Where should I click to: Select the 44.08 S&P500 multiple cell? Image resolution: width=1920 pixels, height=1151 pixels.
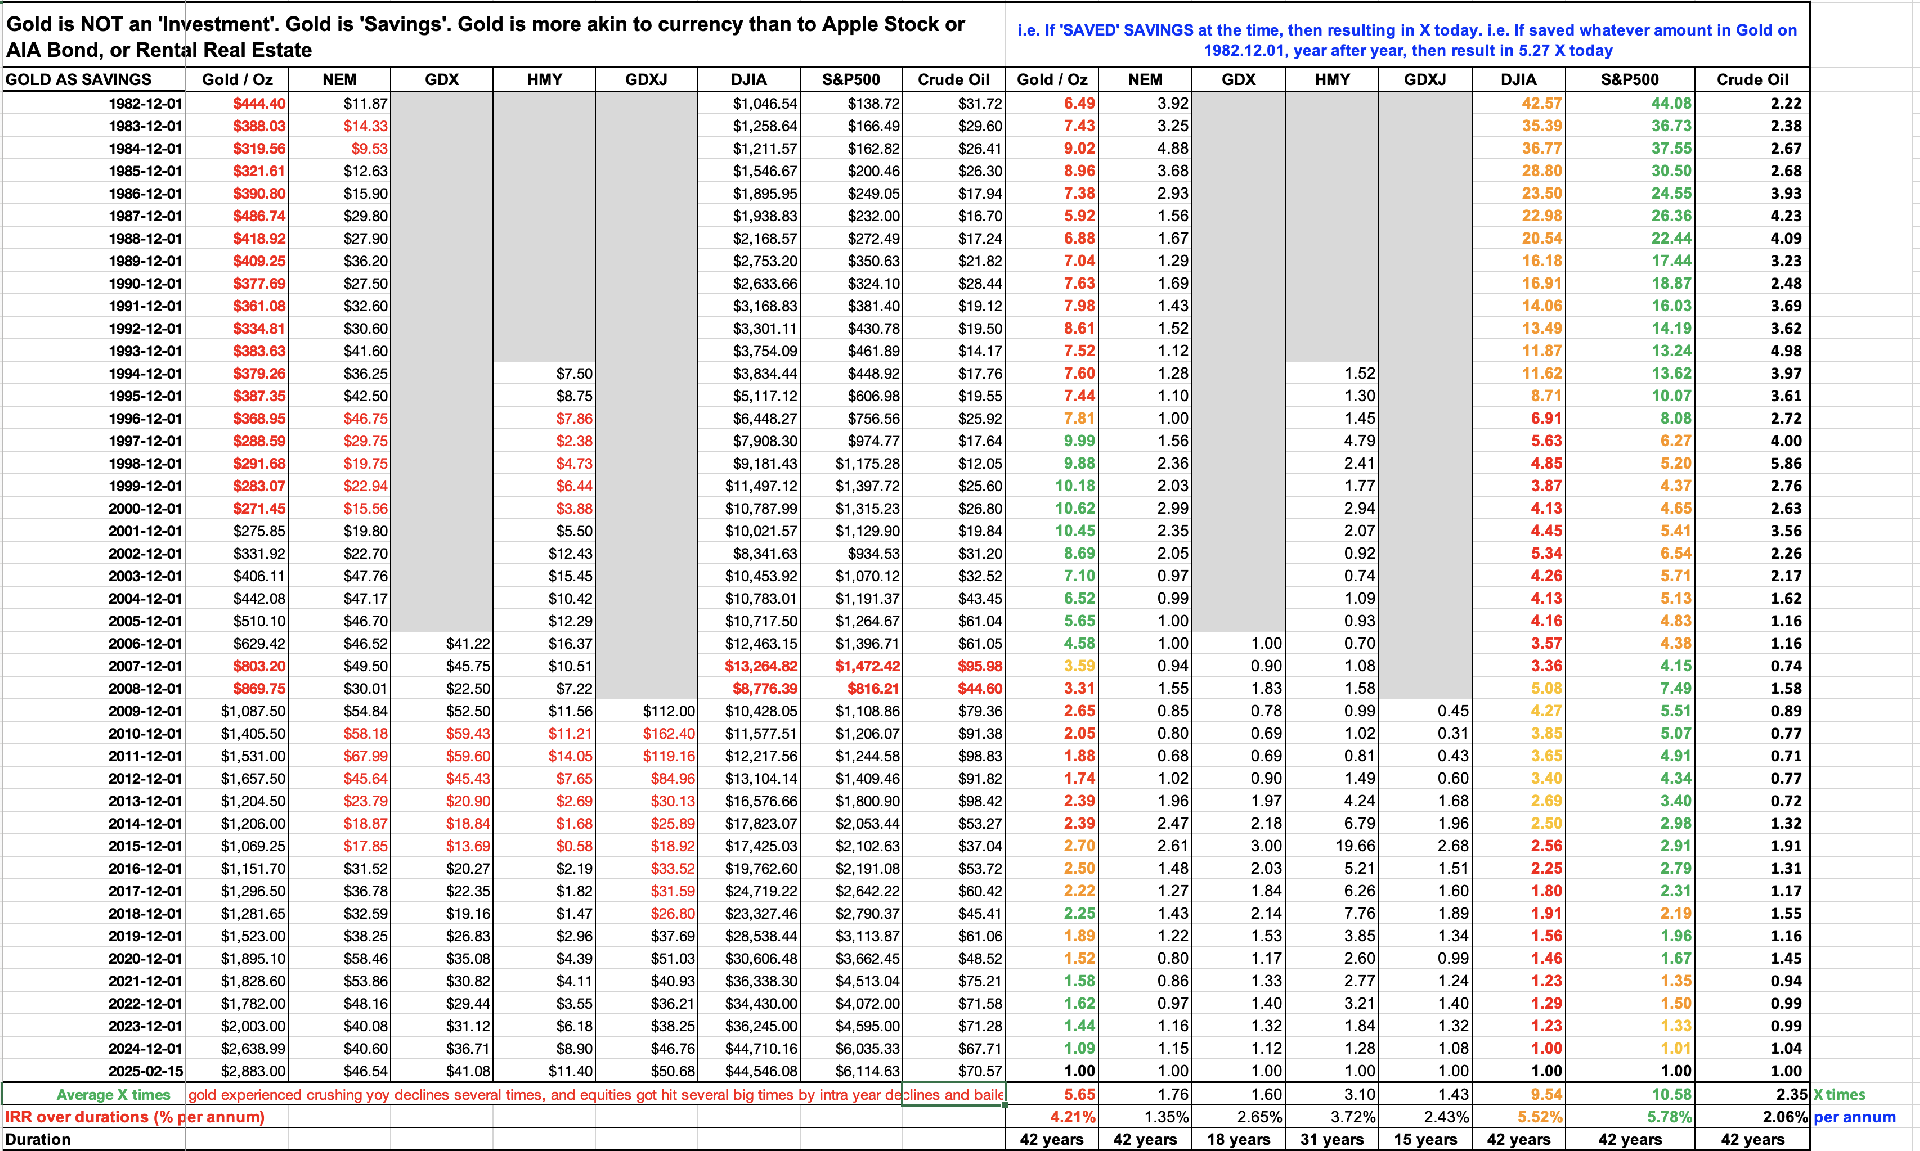click(x=1671, y=103)
